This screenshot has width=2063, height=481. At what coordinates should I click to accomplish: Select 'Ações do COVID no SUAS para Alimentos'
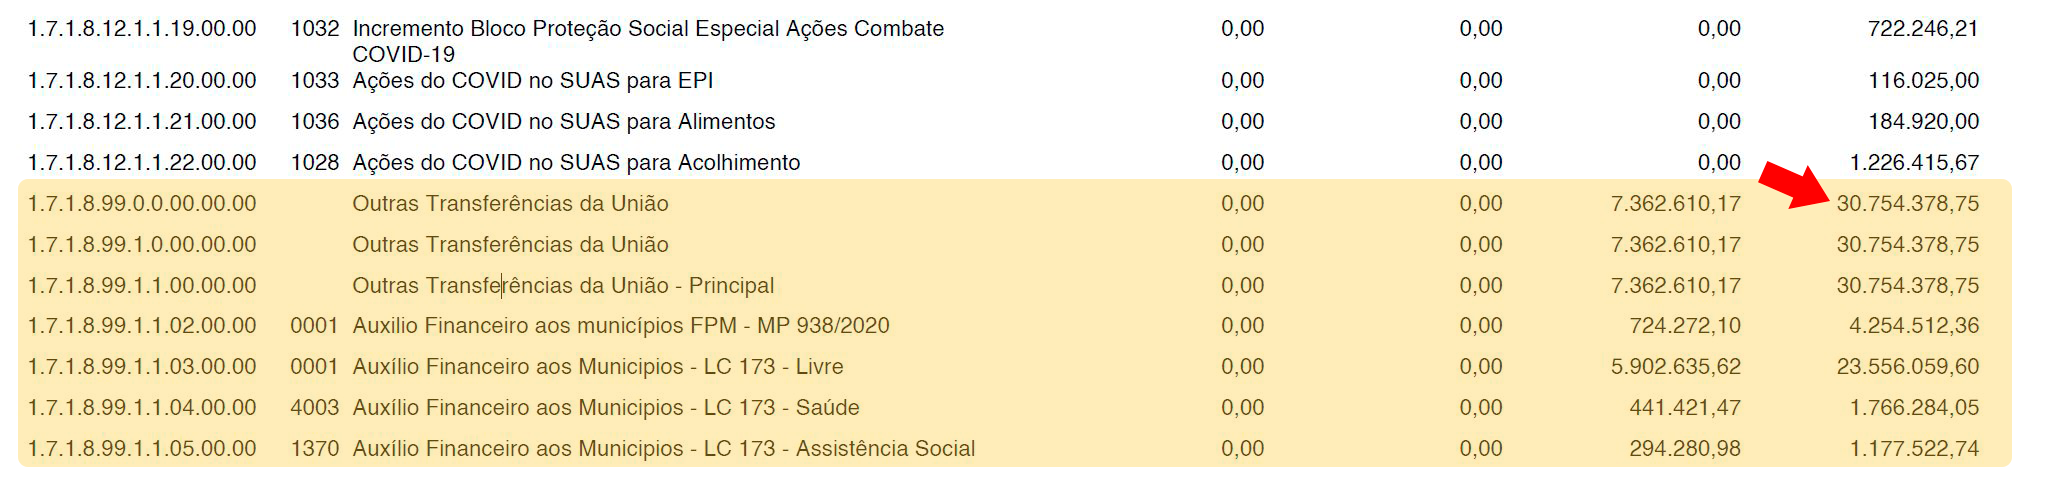click(x=564, y=122)
